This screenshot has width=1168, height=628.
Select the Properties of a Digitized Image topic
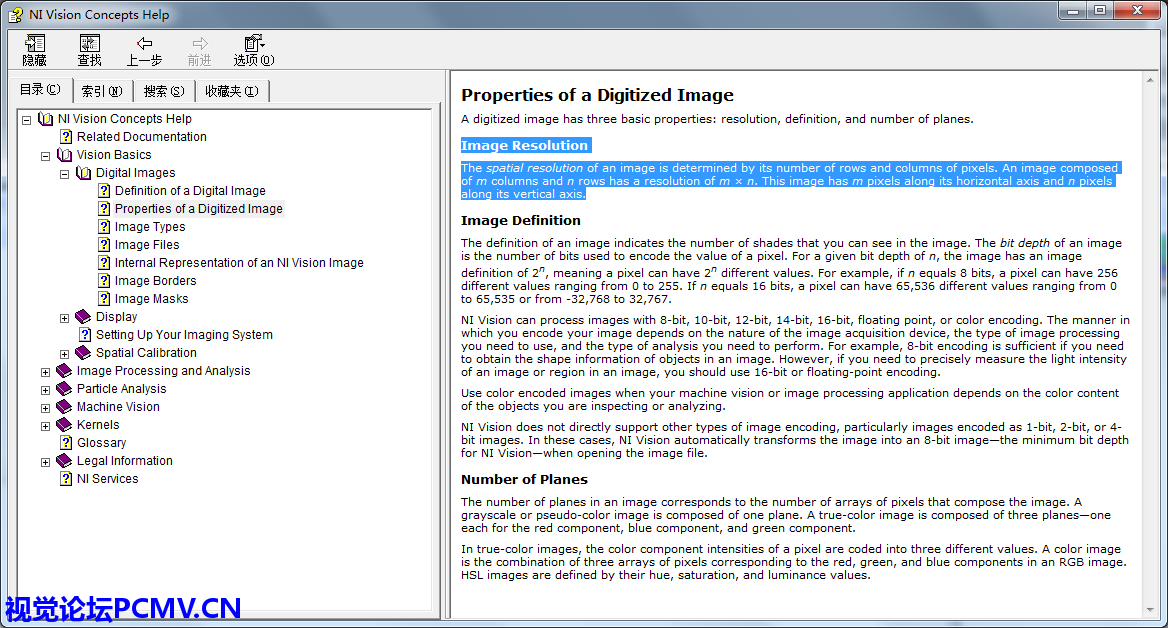tap(198, 209)
